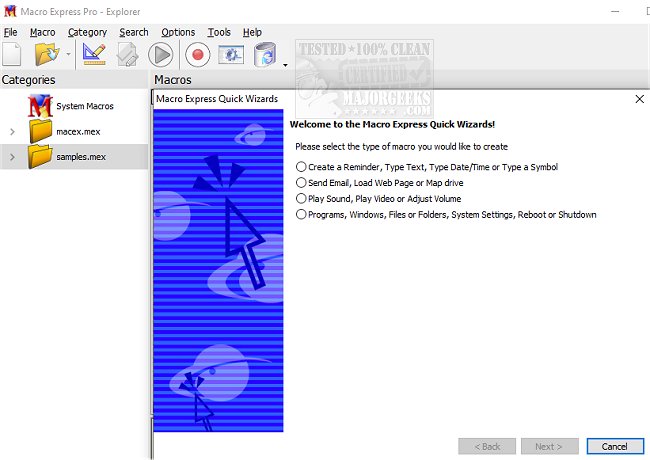Open the gear window Quick Wizards icon
Screen dimensions: 650x460
point(231,54)
